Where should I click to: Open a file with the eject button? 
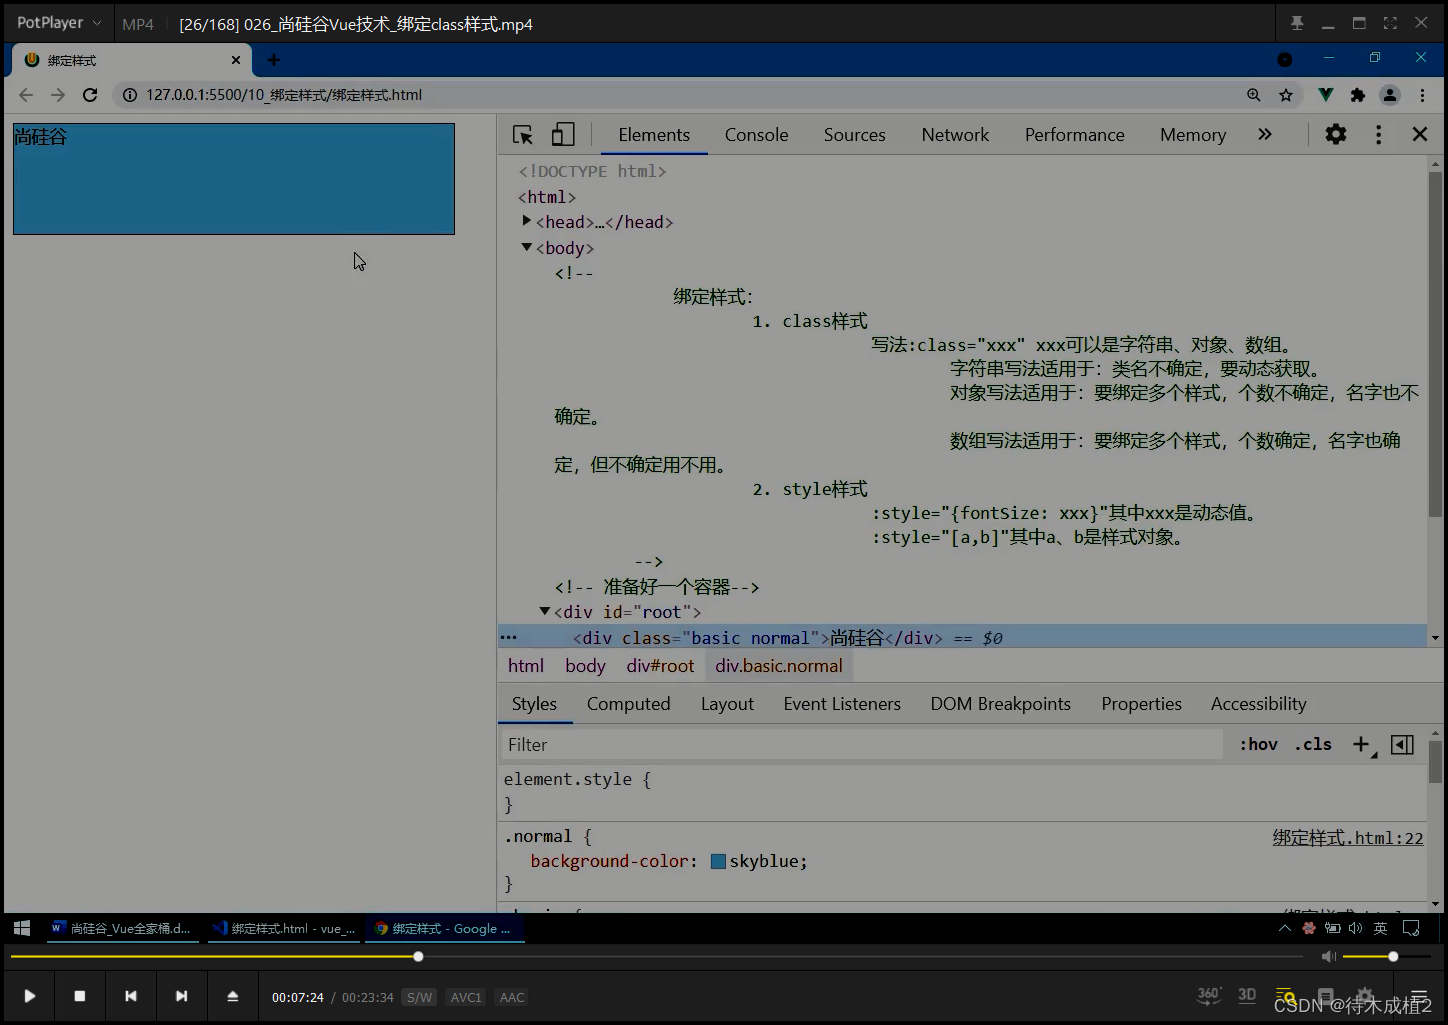click(233, 996)
